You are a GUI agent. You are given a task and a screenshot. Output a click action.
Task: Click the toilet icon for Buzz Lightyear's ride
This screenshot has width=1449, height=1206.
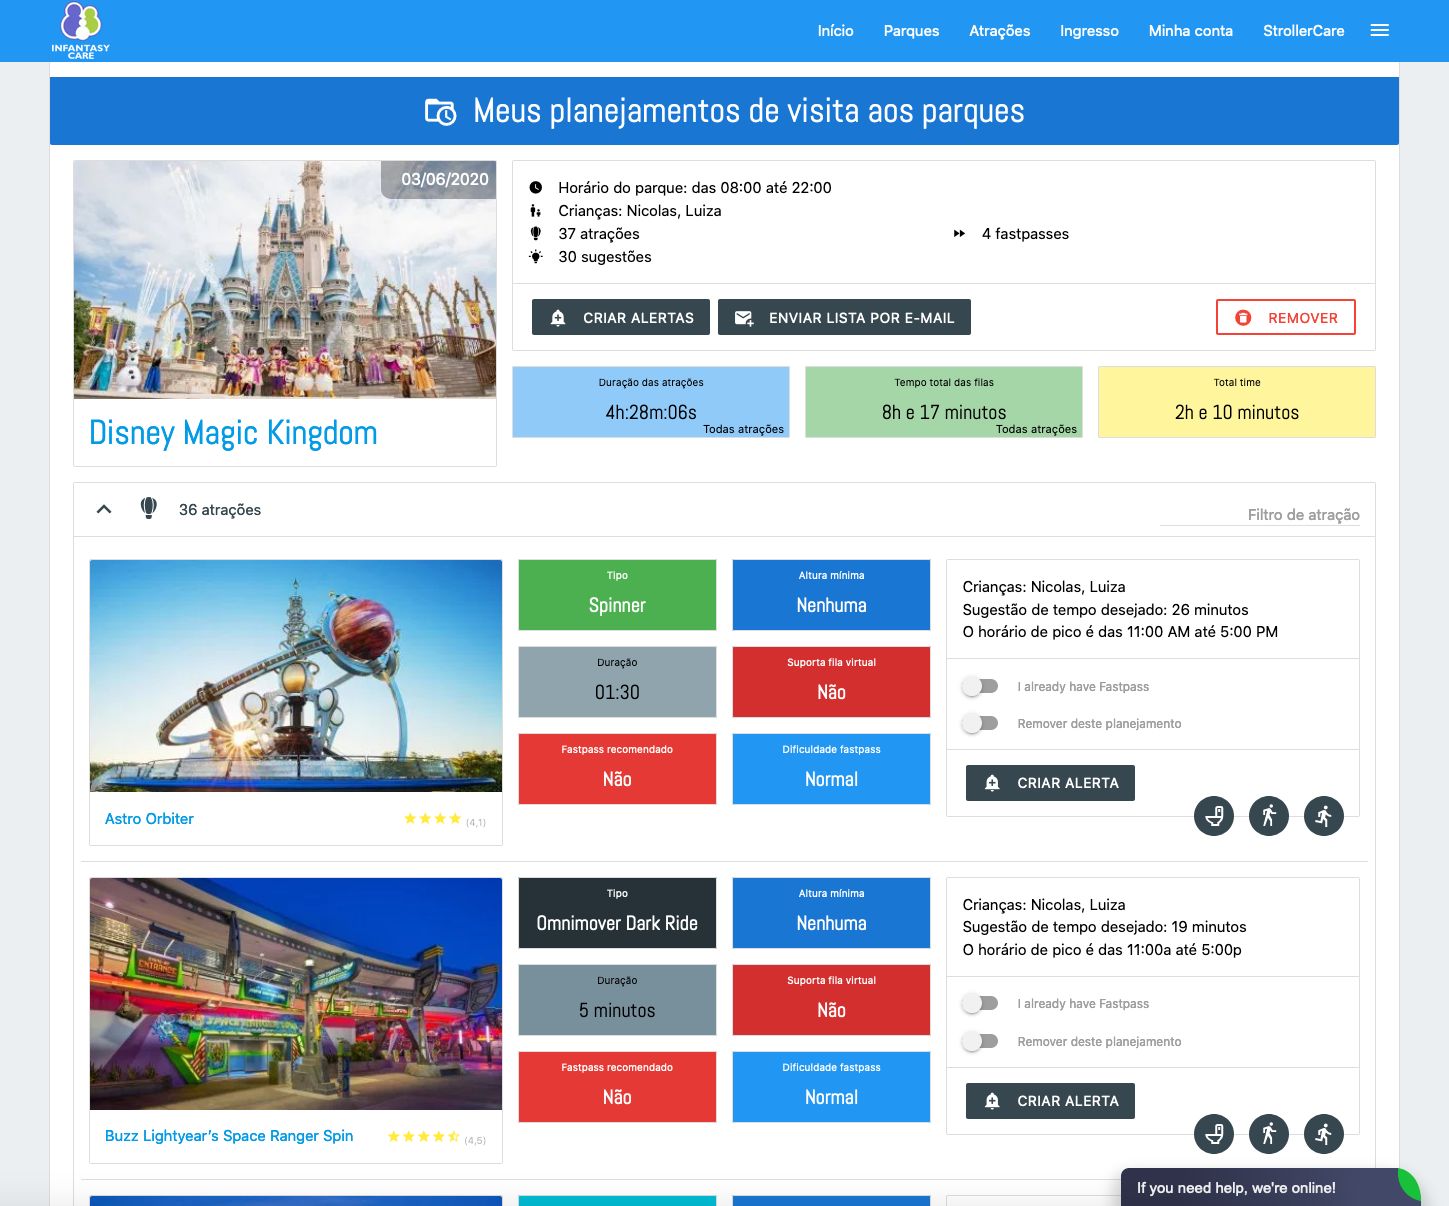1214,1134
